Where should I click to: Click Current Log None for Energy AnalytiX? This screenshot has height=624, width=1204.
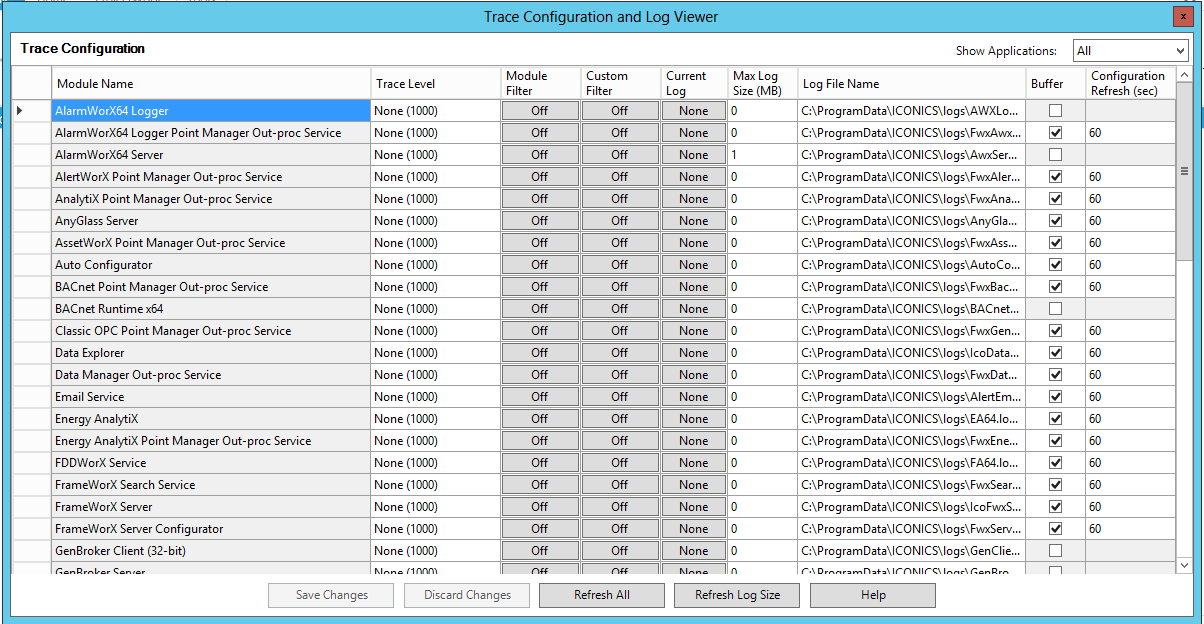point(693,419)
